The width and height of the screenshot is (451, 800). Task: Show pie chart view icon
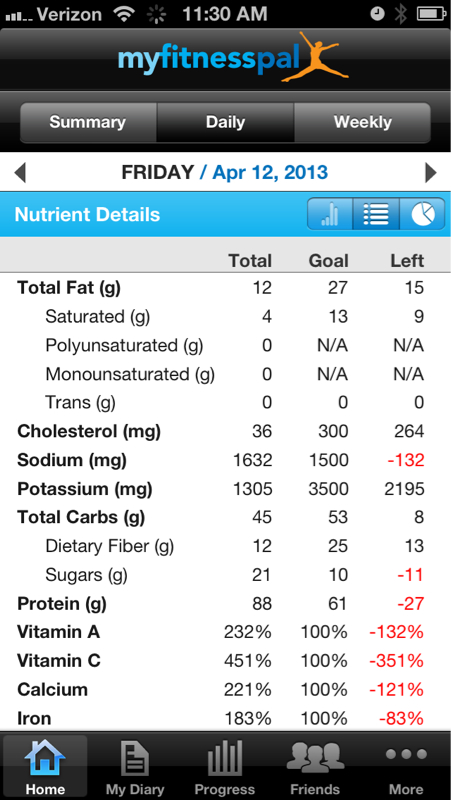422,214
